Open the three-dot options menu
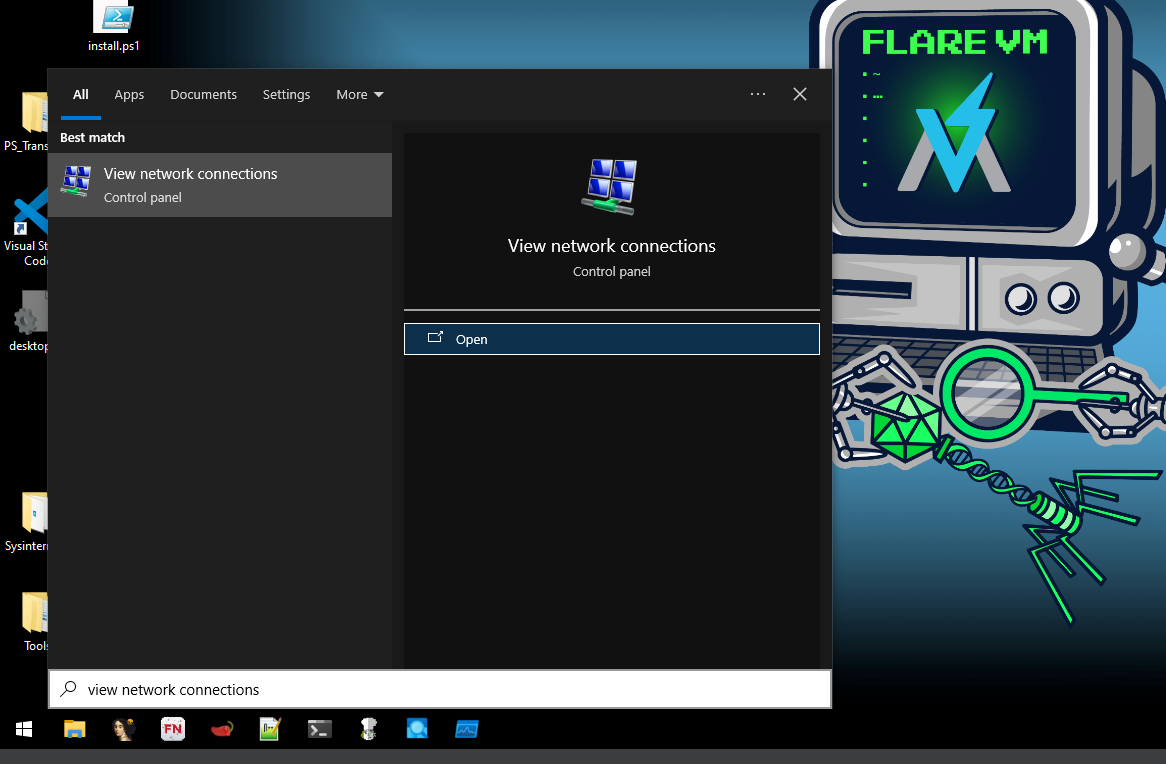This screenshot has height=764, width=1166. pyautogui.click(x=757, y=94)
